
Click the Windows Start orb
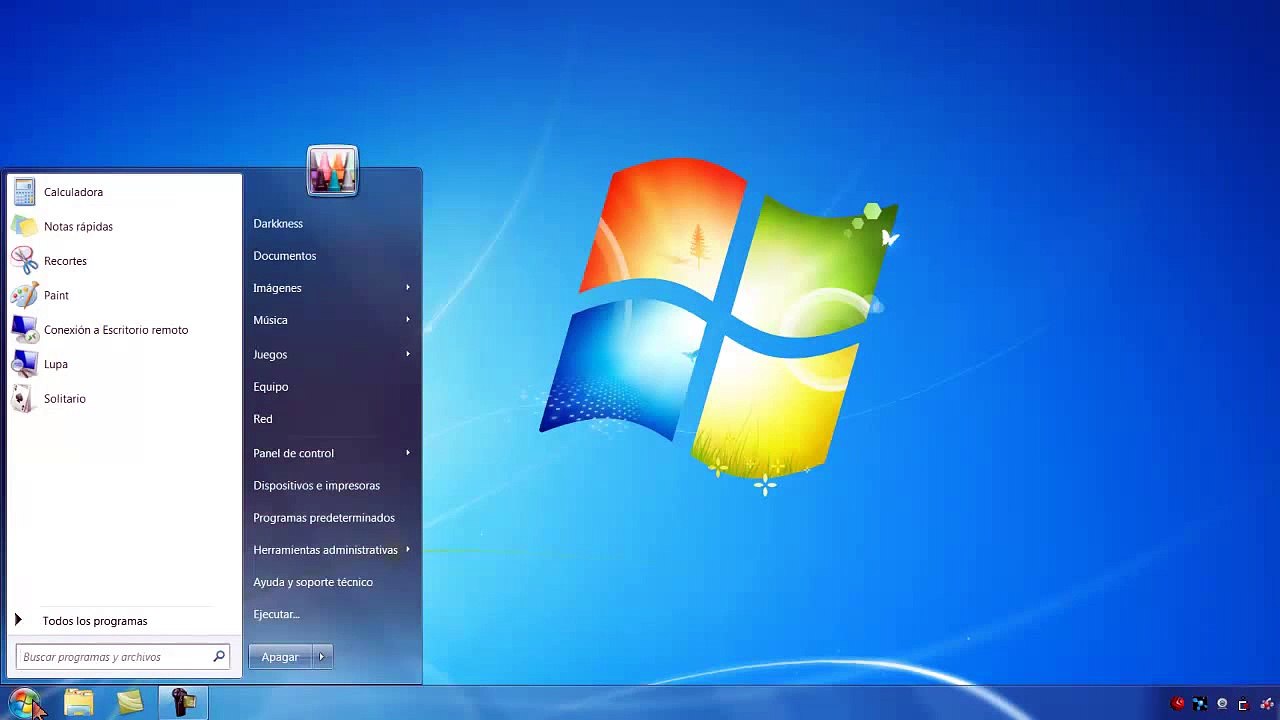coord(24,702)
